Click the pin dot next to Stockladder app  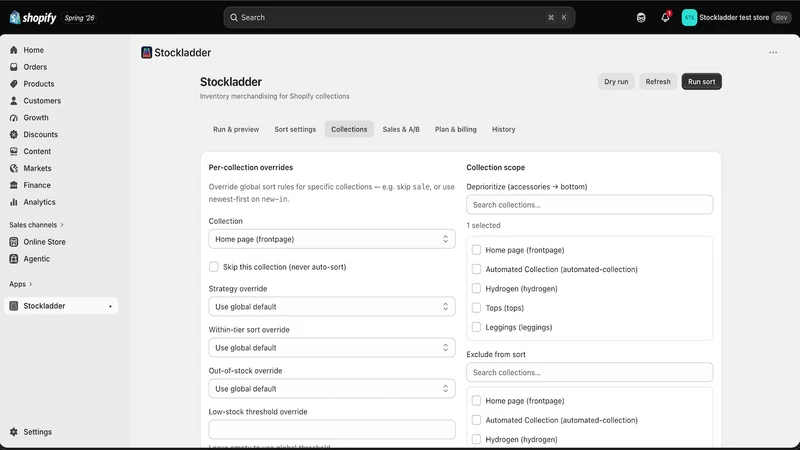pyautogui.click(x=110, y=307)
